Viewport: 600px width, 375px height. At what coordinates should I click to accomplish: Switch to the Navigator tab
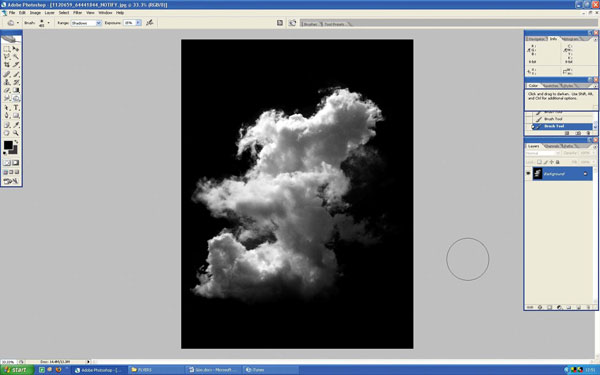[x=536, y=39]
